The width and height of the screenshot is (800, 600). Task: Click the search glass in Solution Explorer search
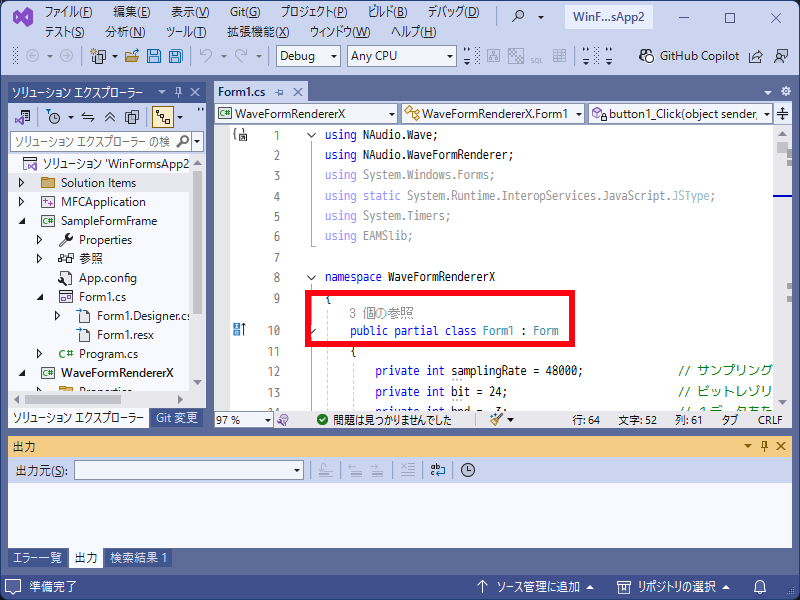pos(183,141)
